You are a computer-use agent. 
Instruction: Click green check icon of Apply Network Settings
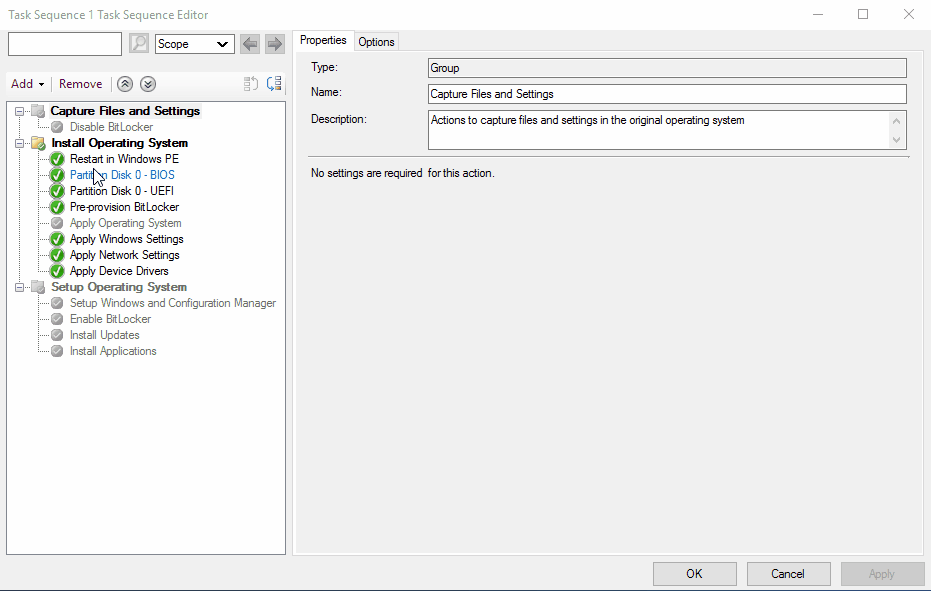[57, 255]
